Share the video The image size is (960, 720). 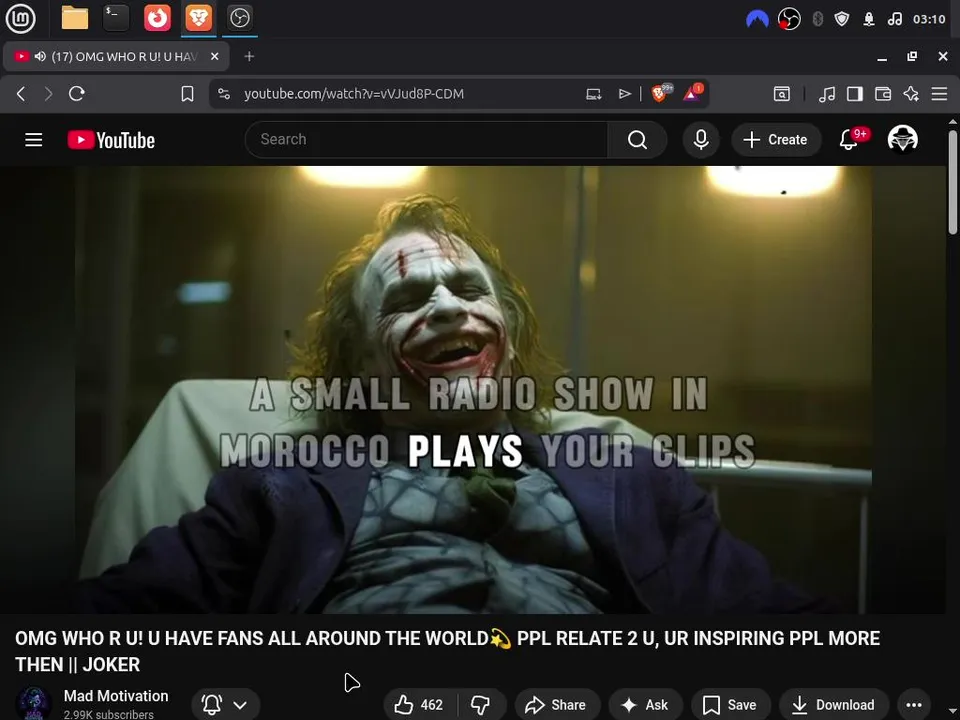557,705
